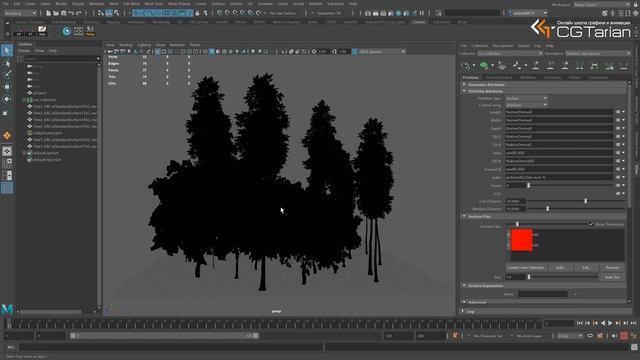The image size is (640, 360).
Task: Collapse the Archive Files section
Action: (x=464, y=216)
